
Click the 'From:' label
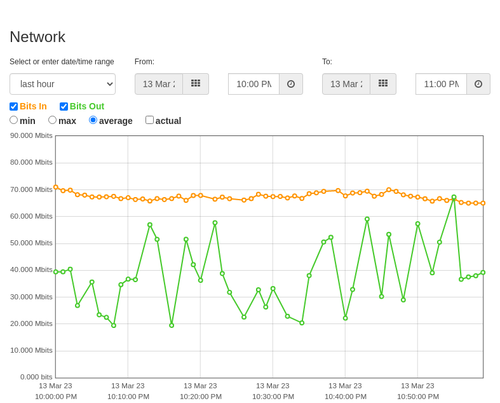point(144,62)
